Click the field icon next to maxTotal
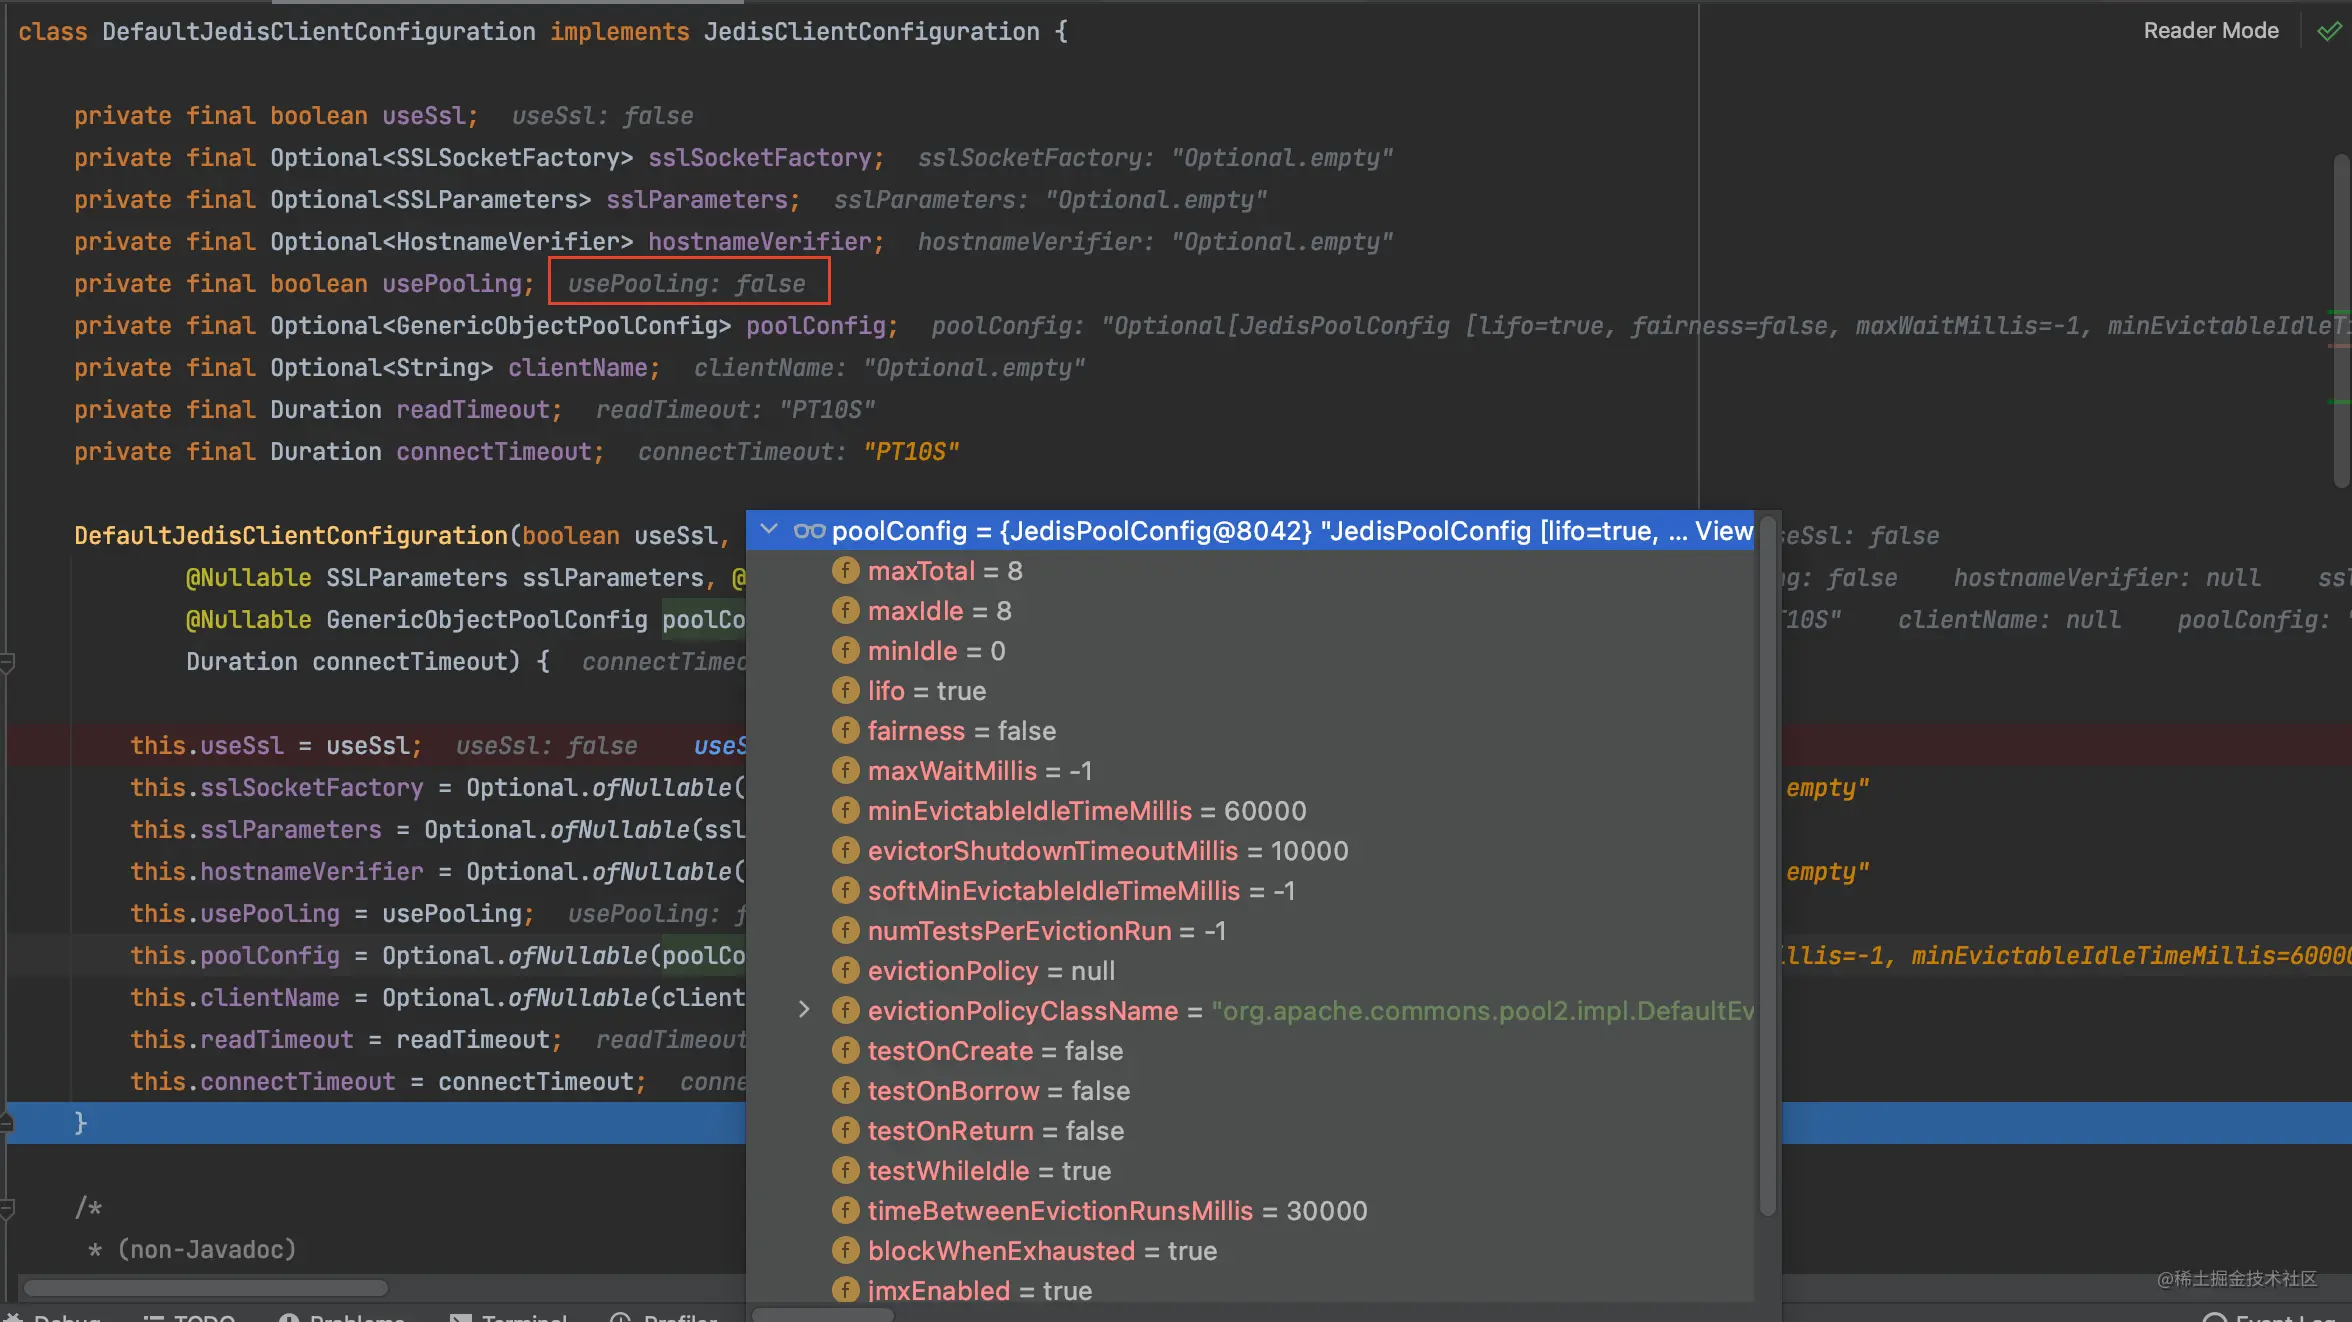The height and width of the screenshot is (1322, 2352). coord(845,571)
